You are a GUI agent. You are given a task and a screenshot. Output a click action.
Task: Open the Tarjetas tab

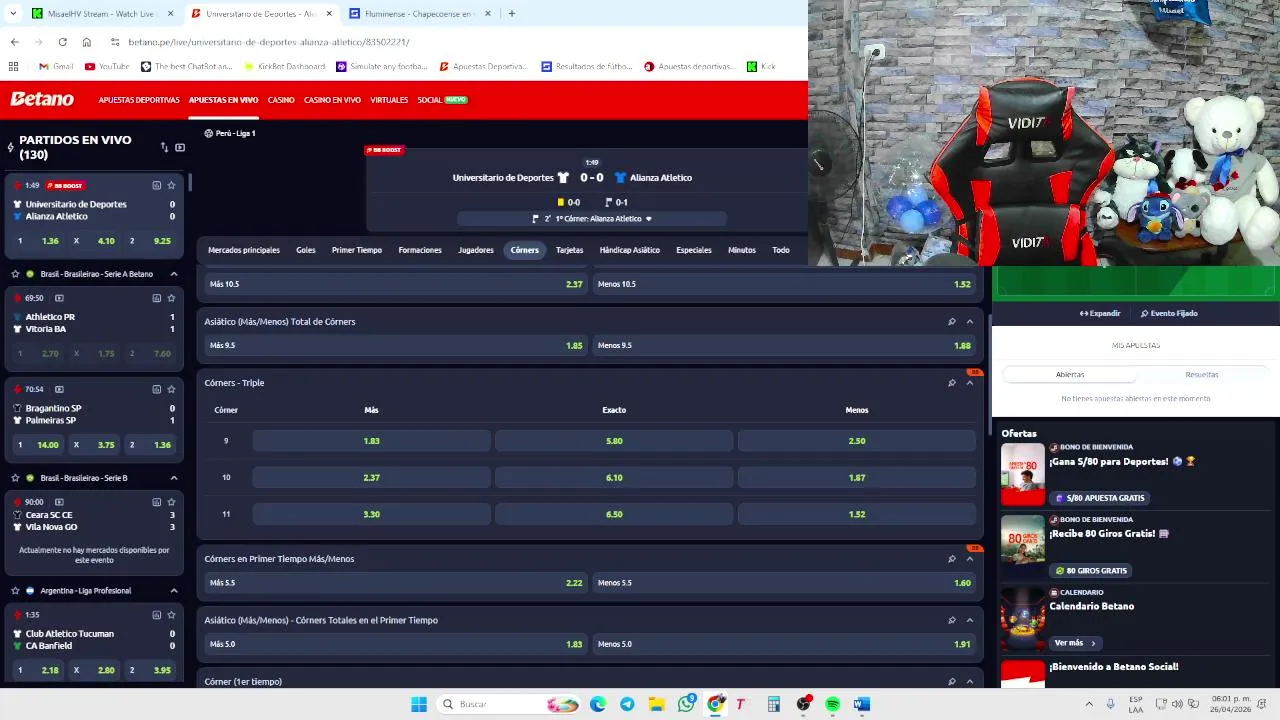(x=569, y=250)
